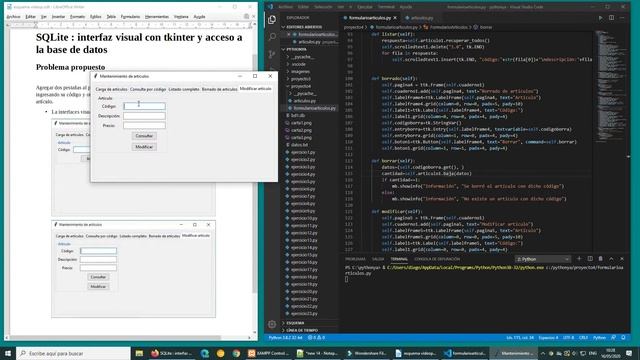Select the terminal shell dropdown showing Python
This screenshot has width=640, height=360.
coord(542,259)
